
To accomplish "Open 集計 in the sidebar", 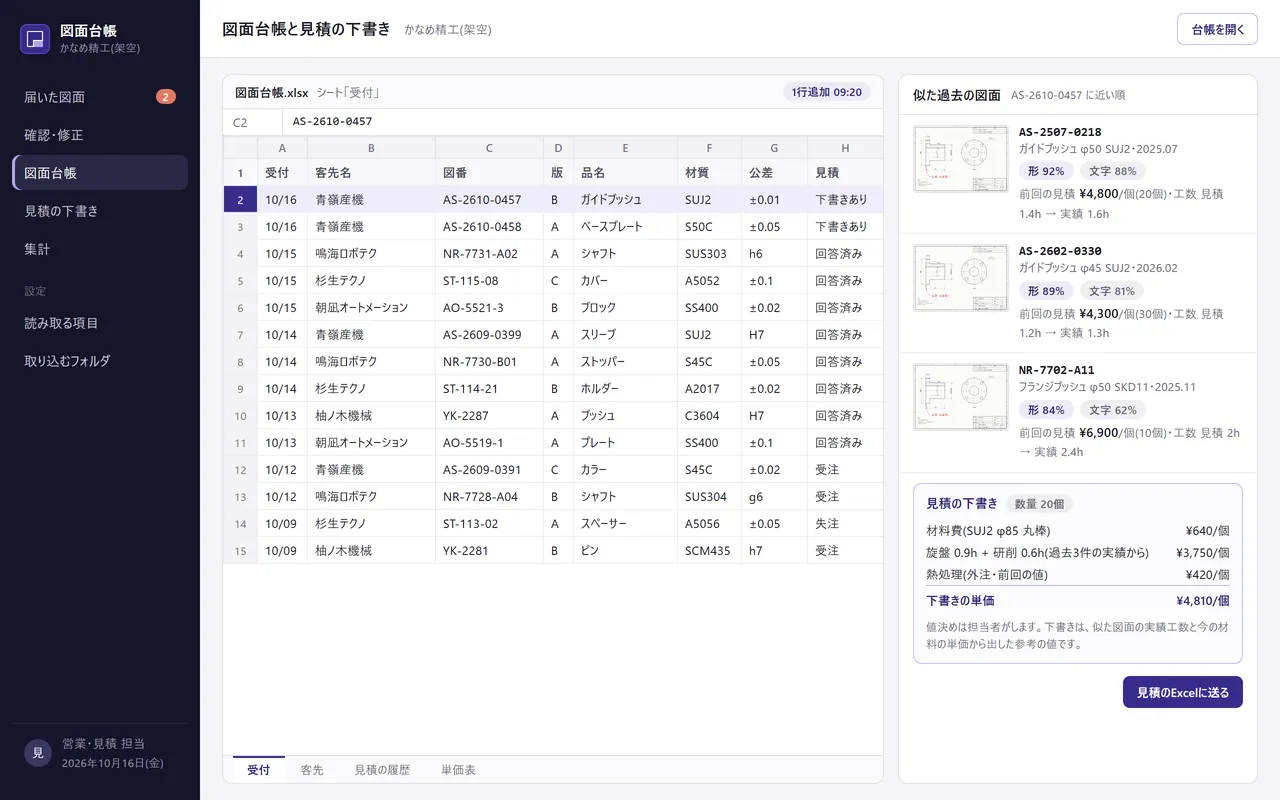I will (x=100, y=249).
